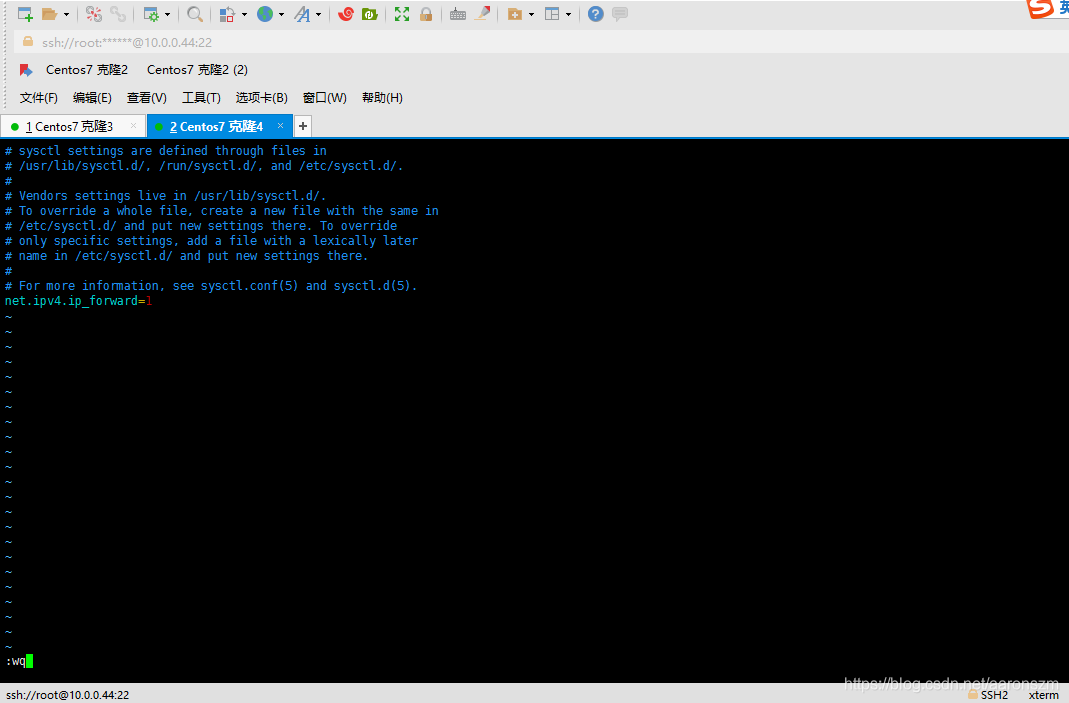Click the Reconnect chain-link icon
This screenshot has height=703, width=1069.
pyautogui.click(x=118, y=14)
